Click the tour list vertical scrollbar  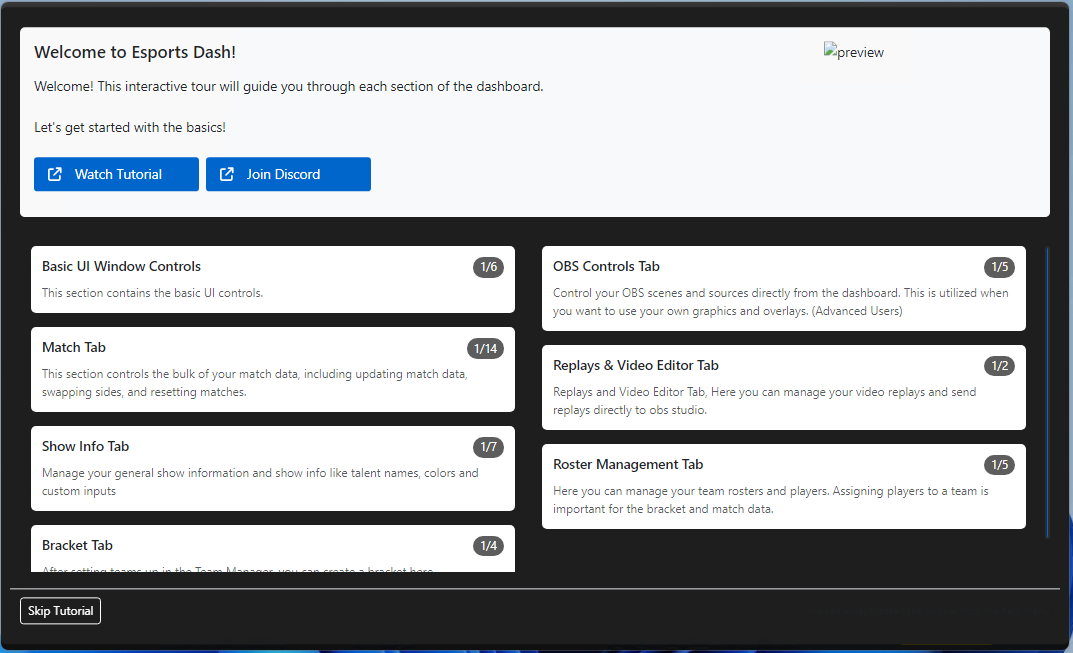[x=1047, y=392]
